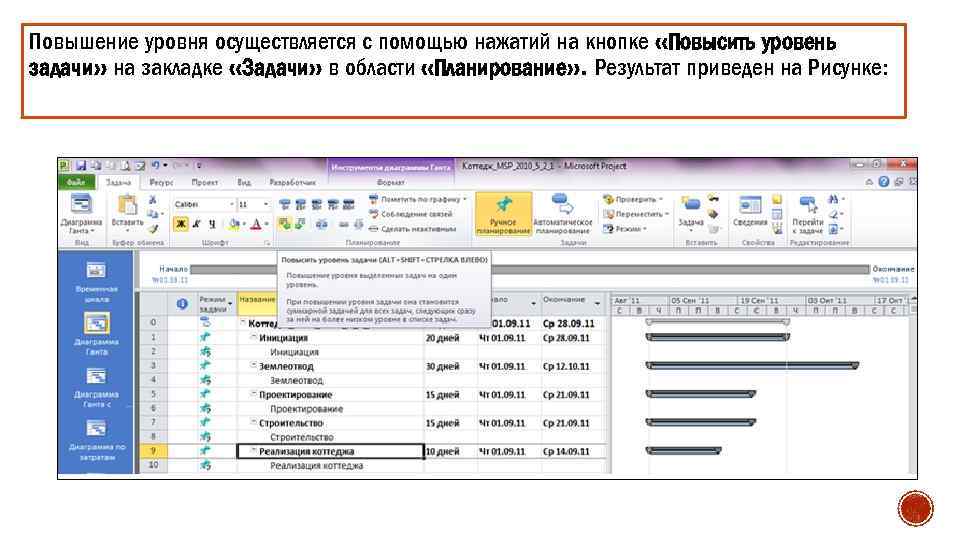Click the Outdent task (Повысить уровень) icon
The width and height of the screenshot is (960, 540).
[284, 225]
